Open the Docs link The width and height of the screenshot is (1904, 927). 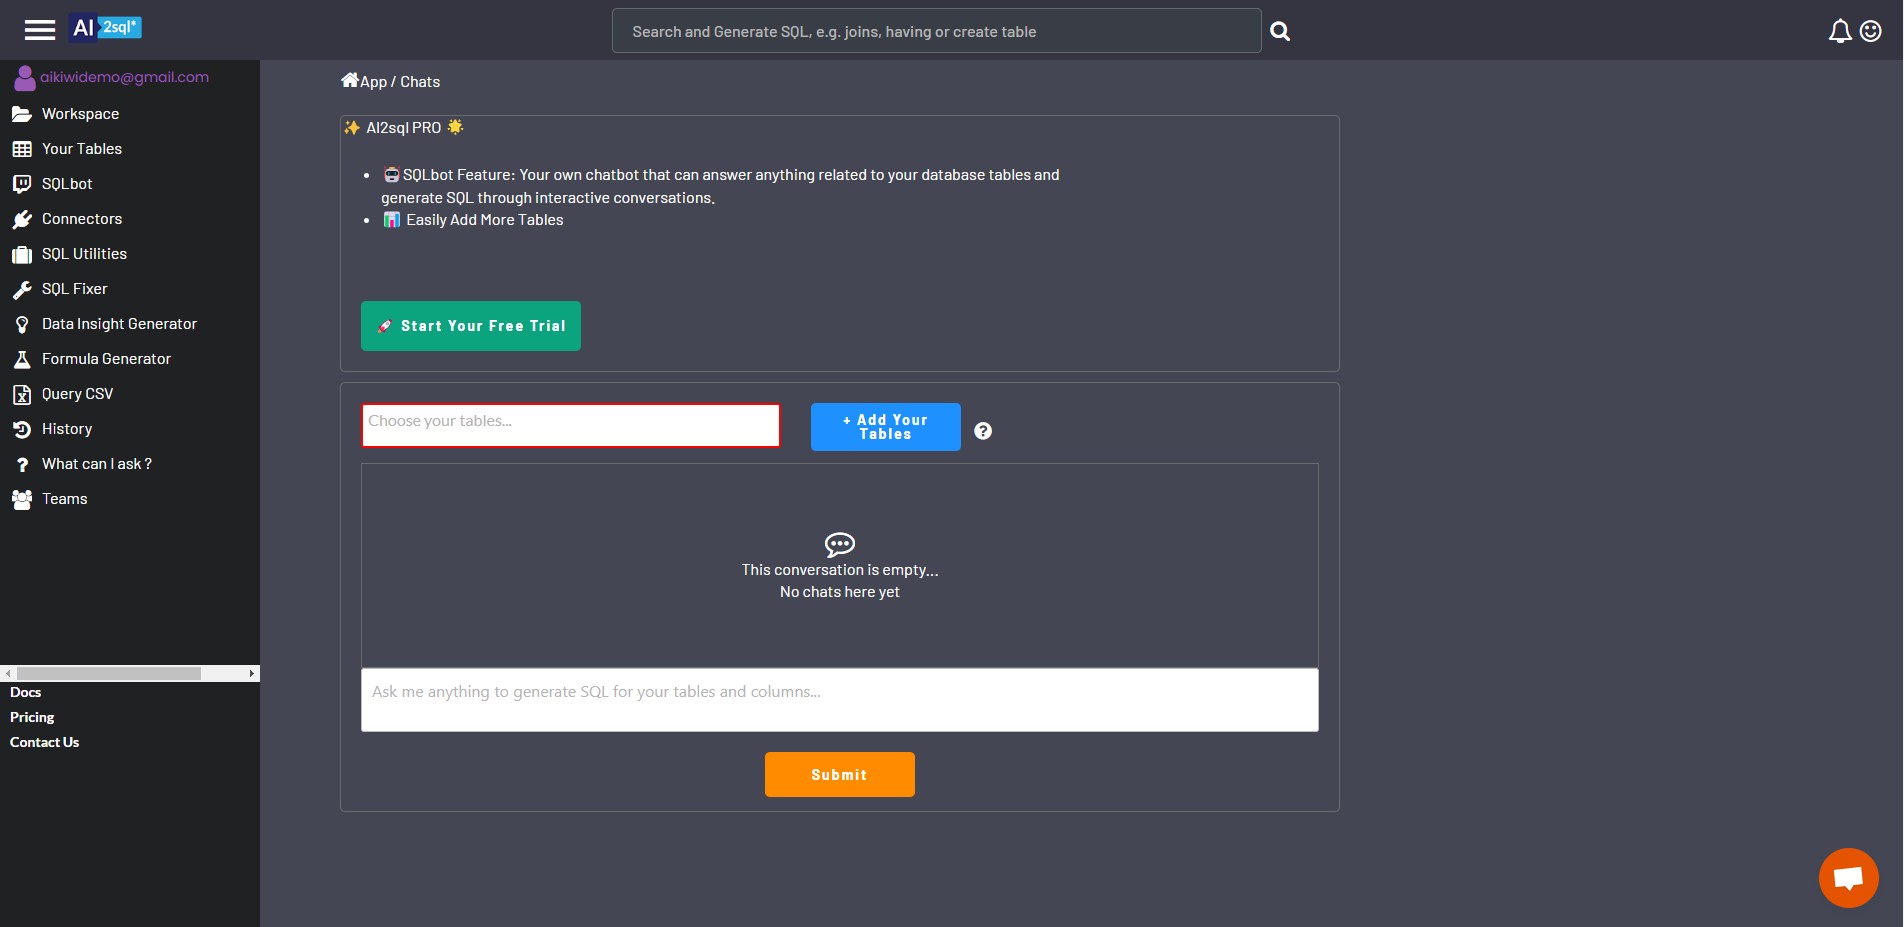click(x=26, y=692)
